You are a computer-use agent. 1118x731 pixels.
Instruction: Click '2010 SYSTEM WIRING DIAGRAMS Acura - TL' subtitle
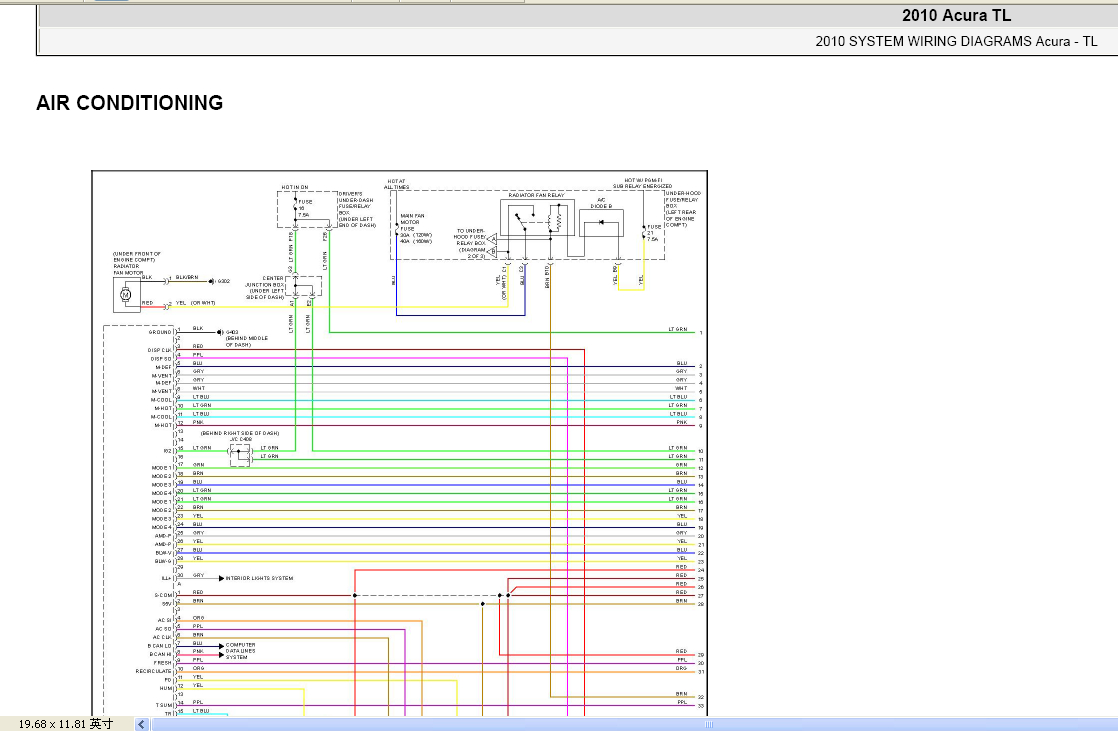pos(956,41)
